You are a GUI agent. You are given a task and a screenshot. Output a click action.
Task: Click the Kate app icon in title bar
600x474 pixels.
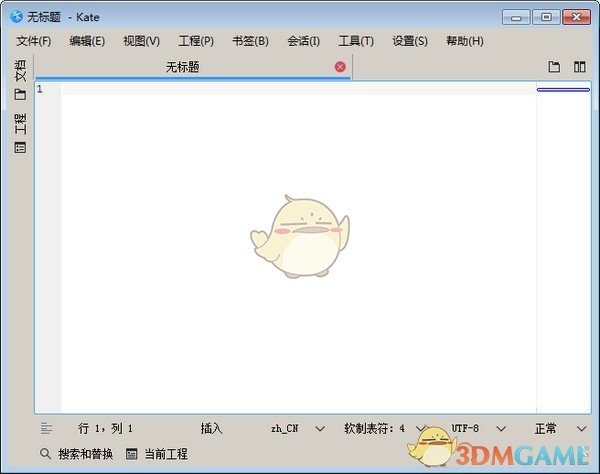16,16
